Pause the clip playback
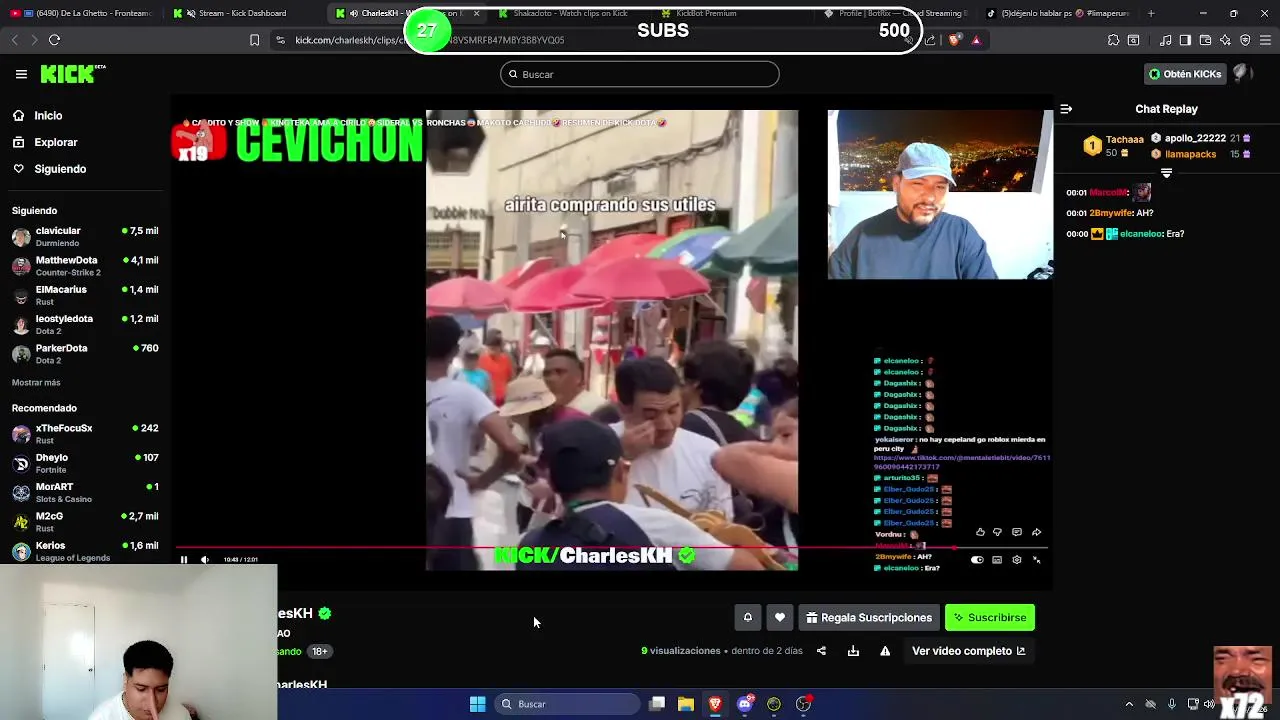1280x720 pixels. [x=184, y=560]
